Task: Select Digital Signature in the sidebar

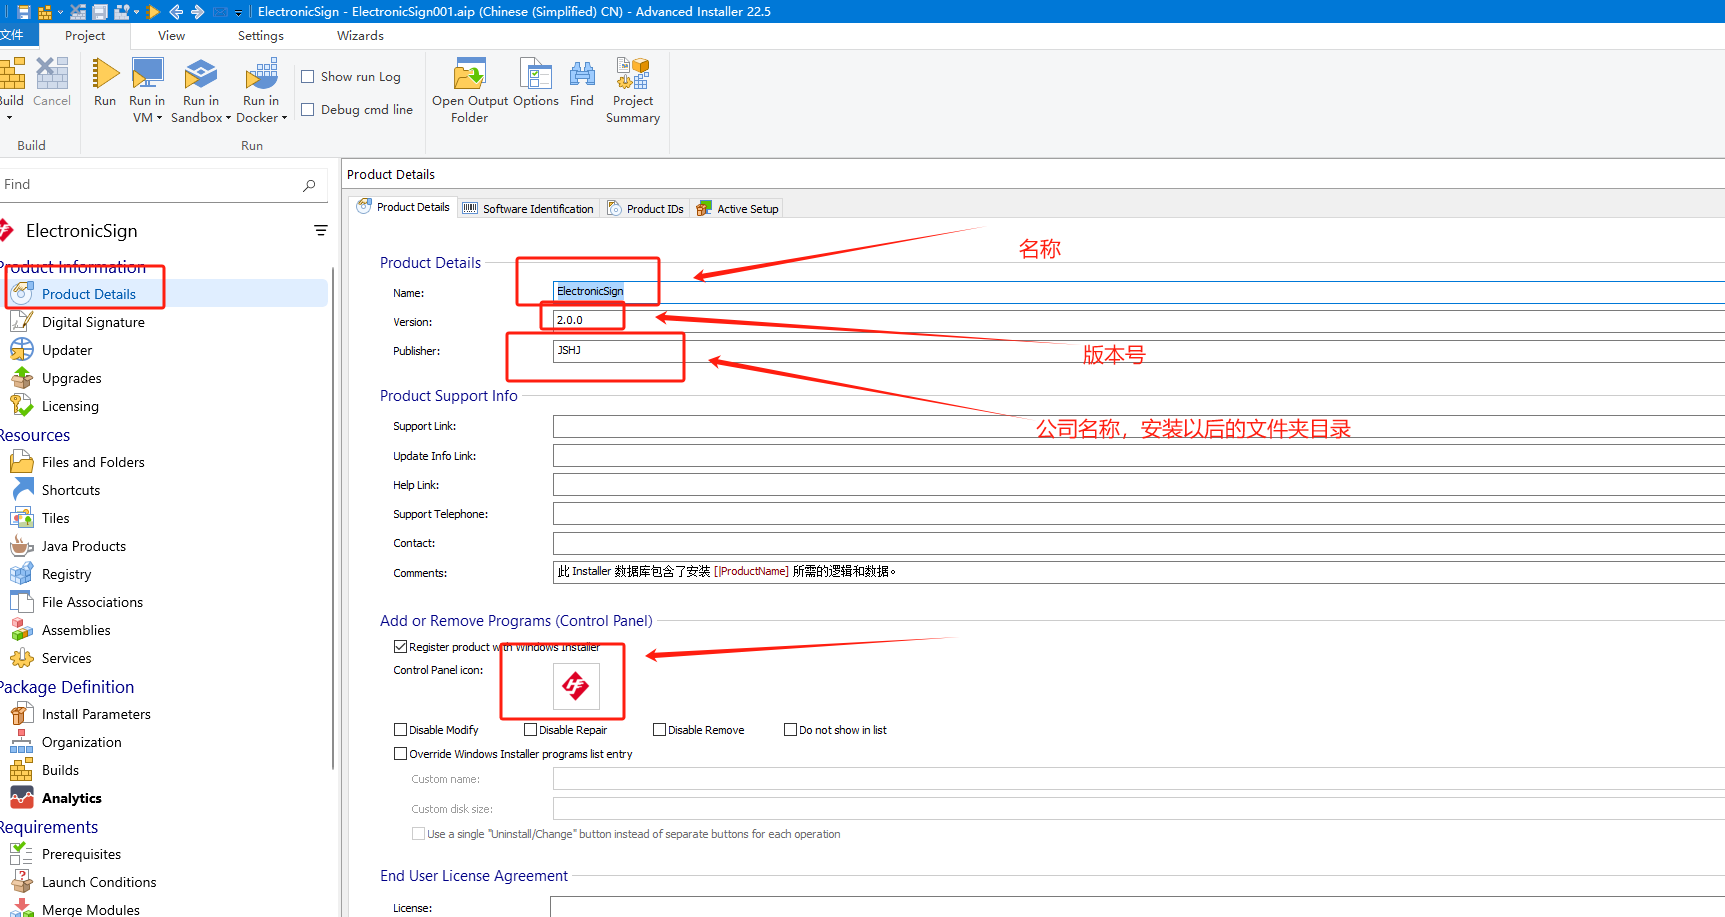Action: point(93,322)
